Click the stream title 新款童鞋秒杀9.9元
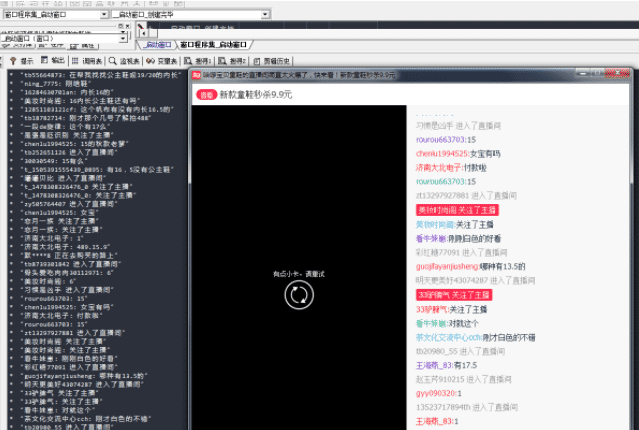Viewport: 639px width, 430px height. click(256, 94)
